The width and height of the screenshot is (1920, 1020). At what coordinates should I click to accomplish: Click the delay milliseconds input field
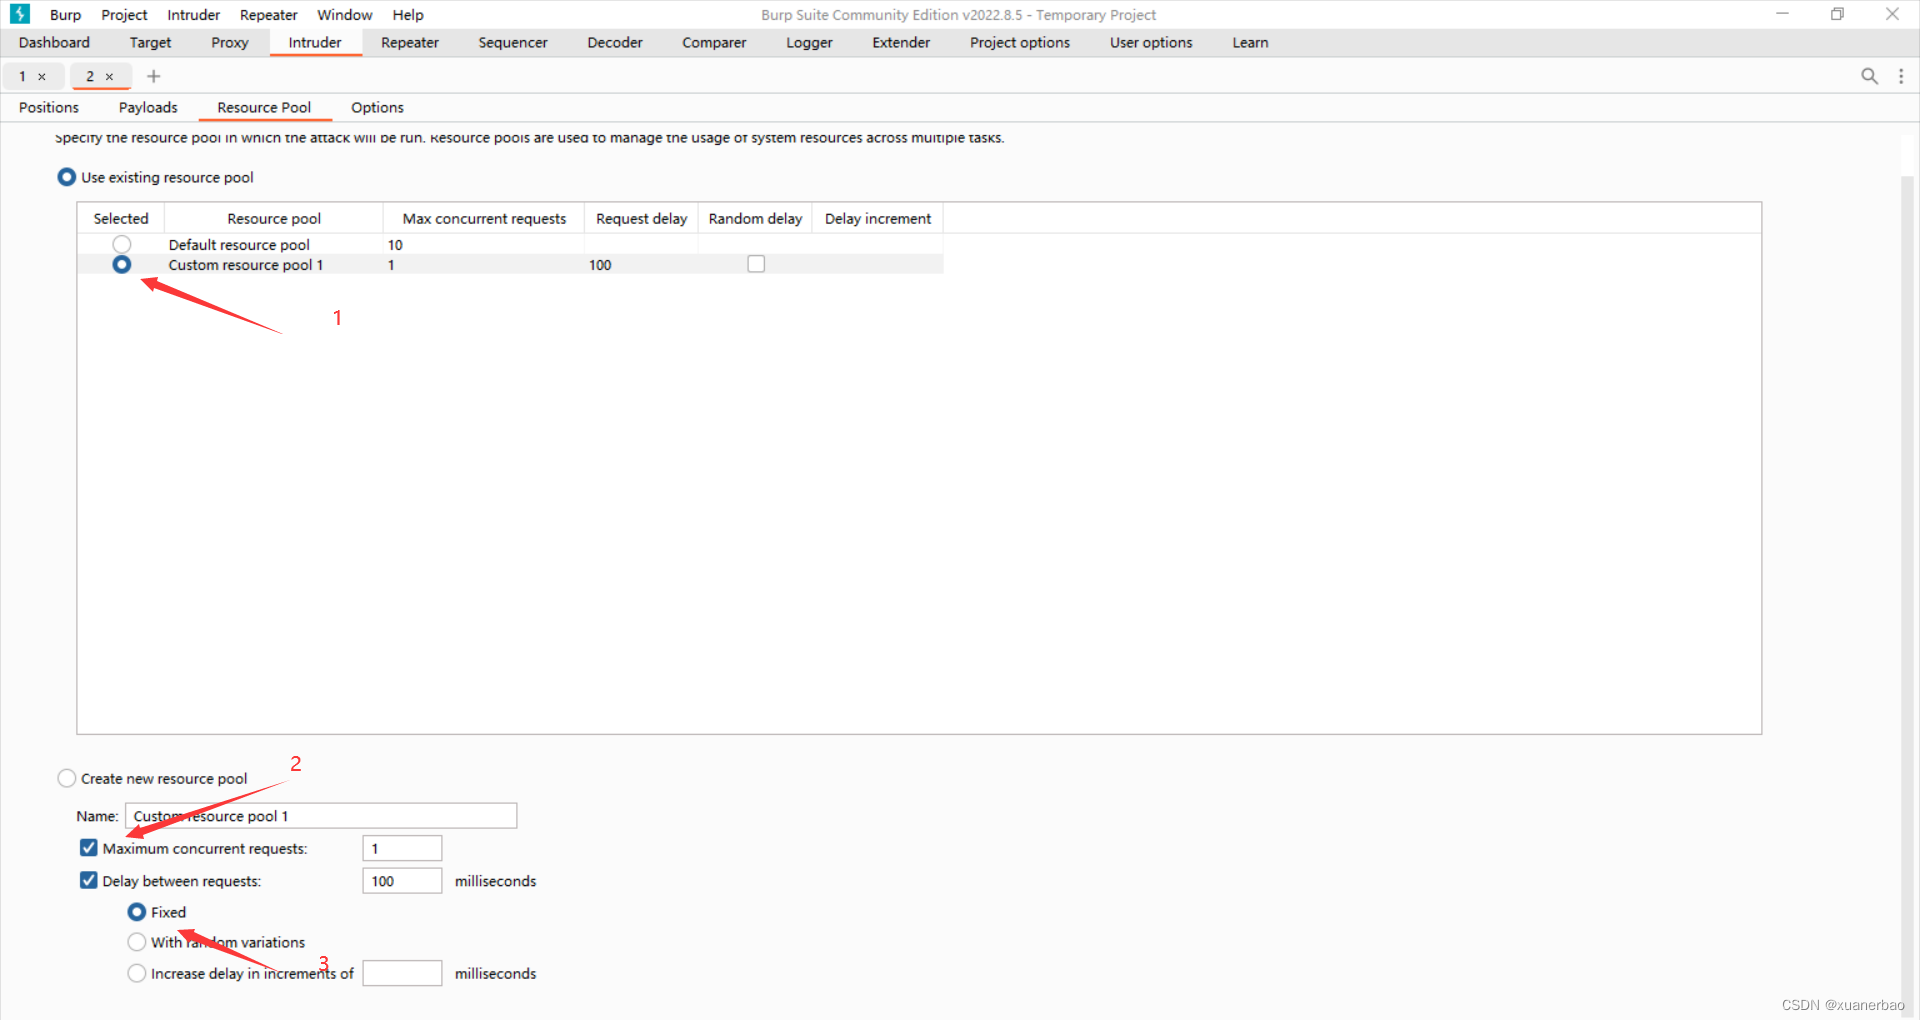click(402, 880)
